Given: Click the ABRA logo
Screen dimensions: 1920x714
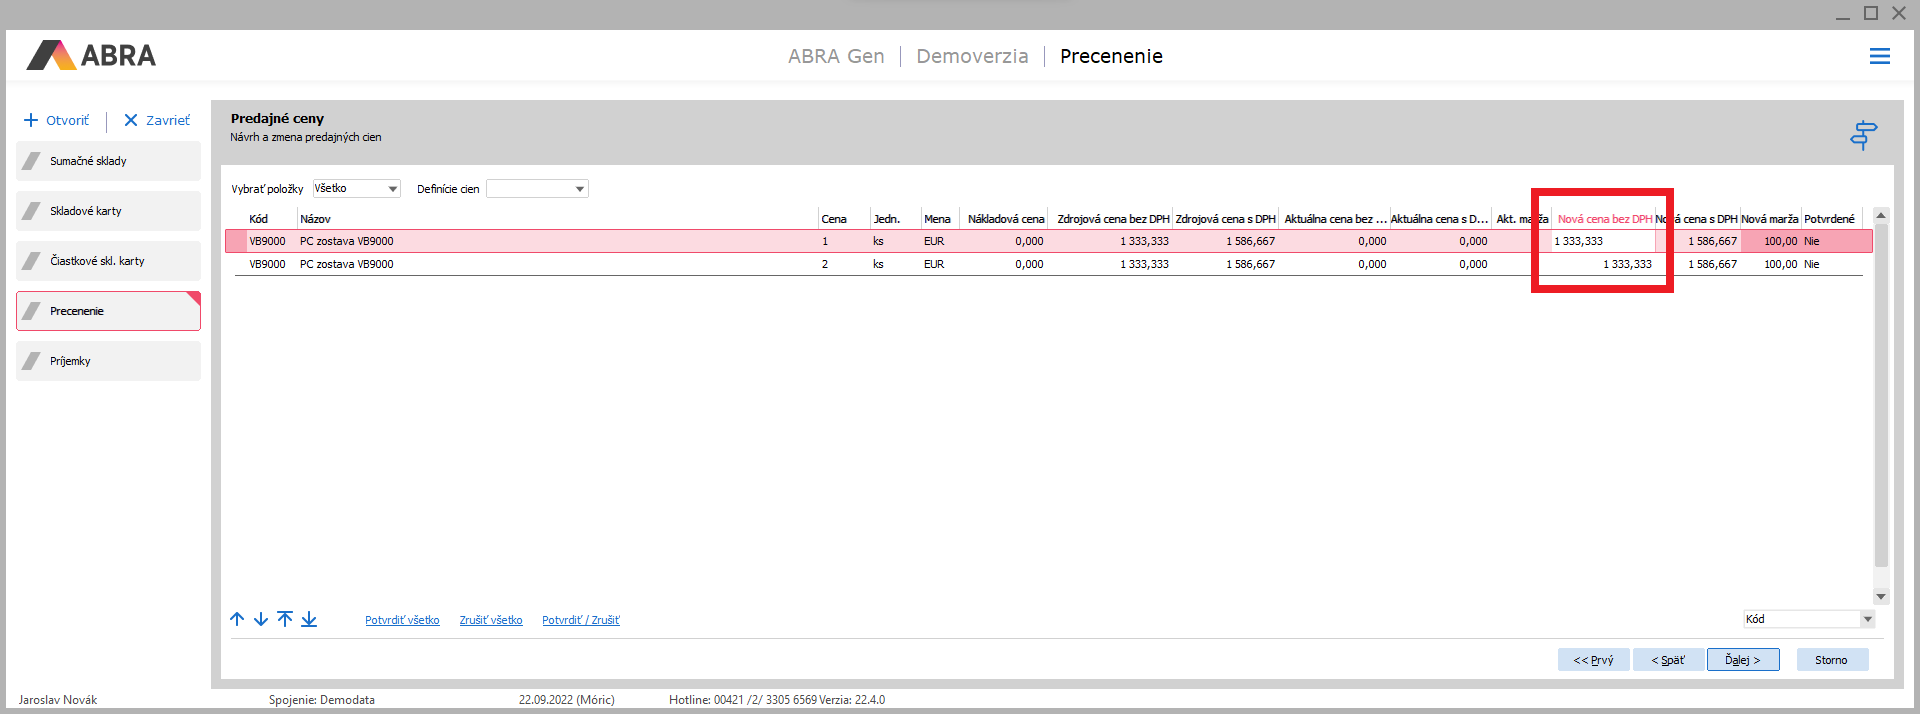Looking at the screenshot, I should pyautogui.click(x=92, y=56).
